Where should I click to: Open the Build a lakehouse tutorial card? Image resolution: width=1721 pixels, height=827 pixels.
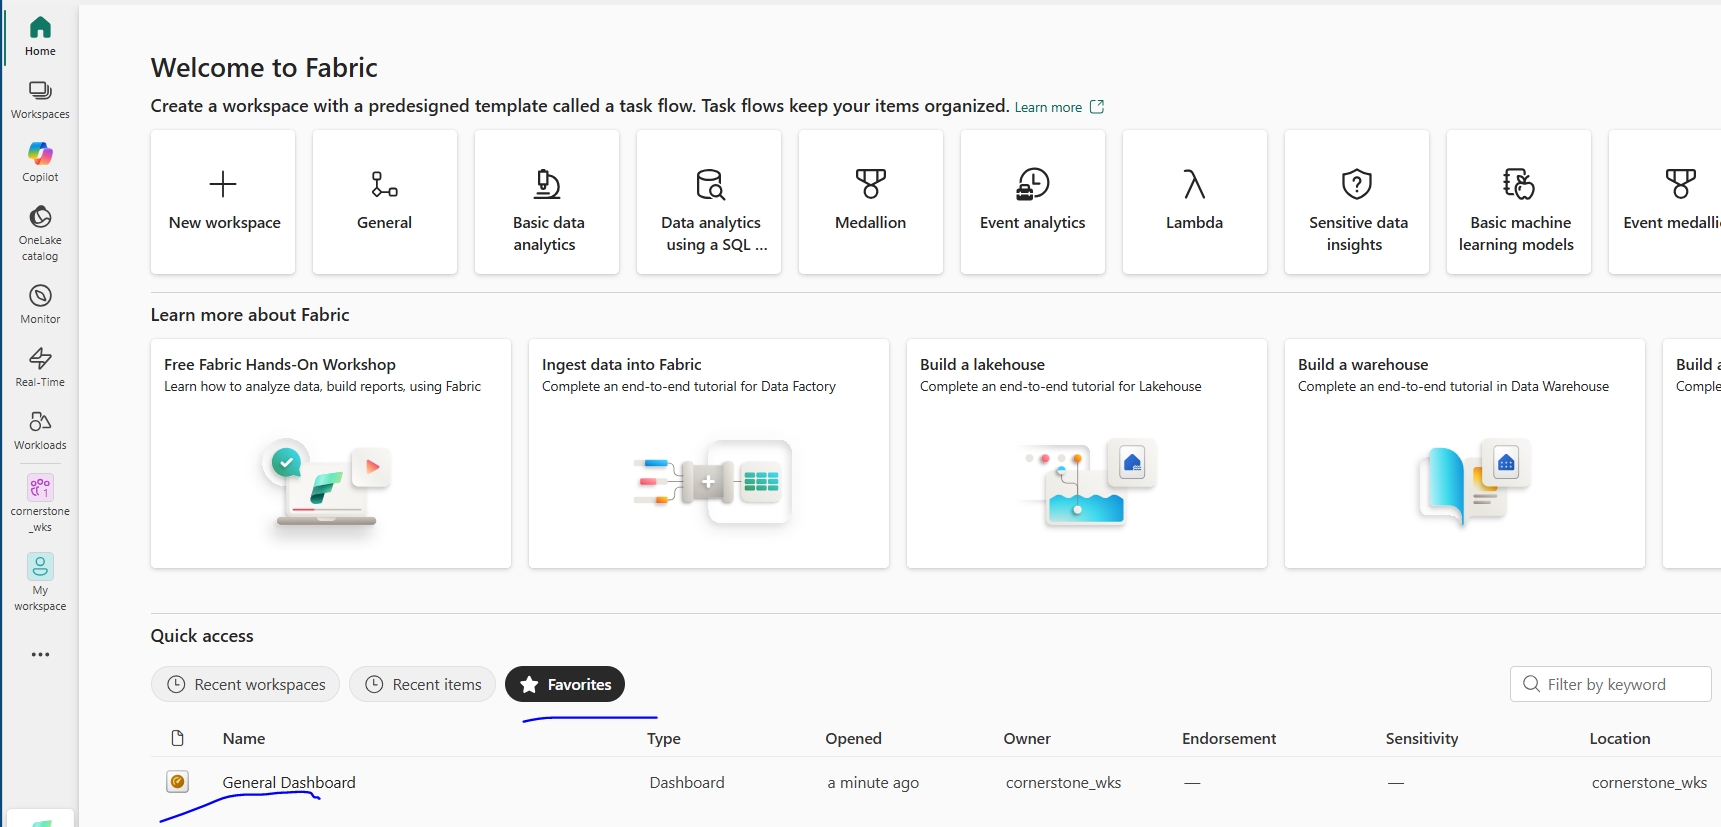[x=1086, y=453]
